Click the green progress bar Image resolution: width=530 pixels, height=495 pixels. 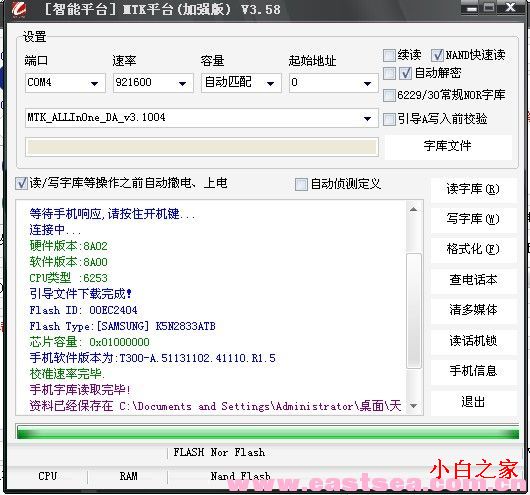click(268, 433)
